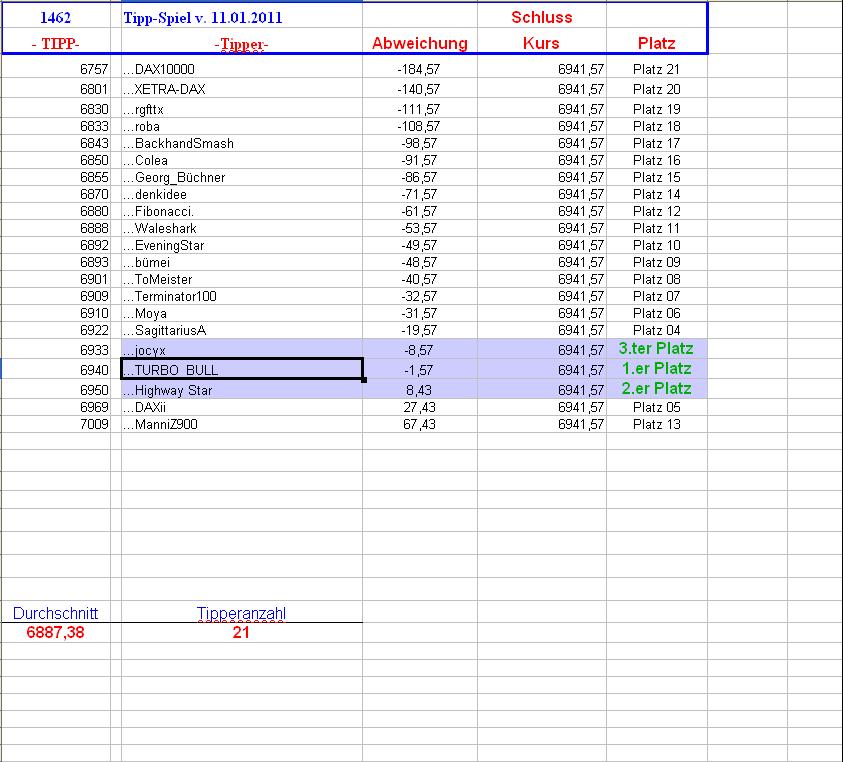
Task: Click the 'Schluss' header cell
Action: point(541,17)
